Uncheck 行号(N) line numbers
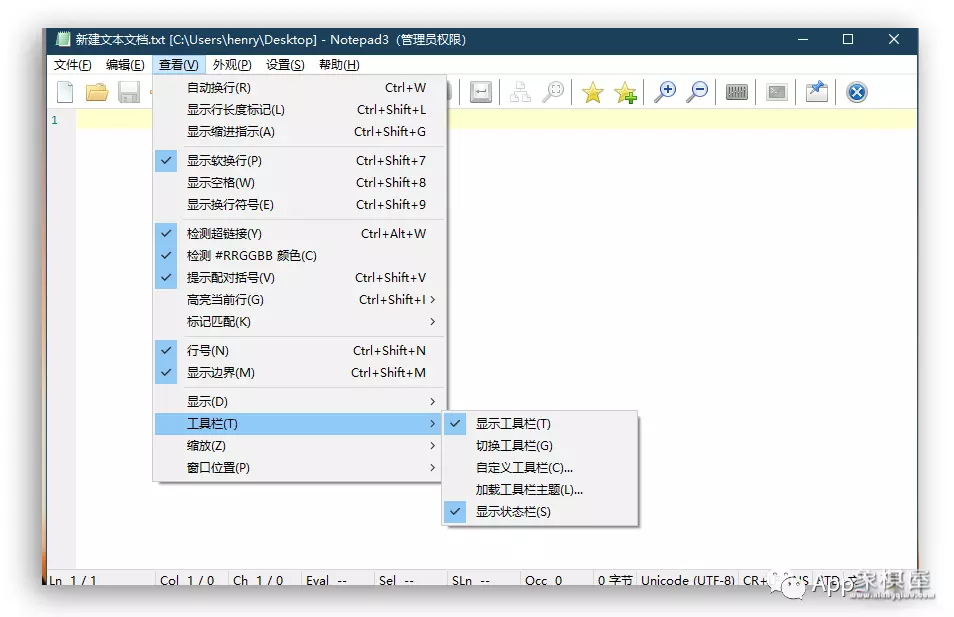This screenshot has height=617, width=954. tap(300, 350)
